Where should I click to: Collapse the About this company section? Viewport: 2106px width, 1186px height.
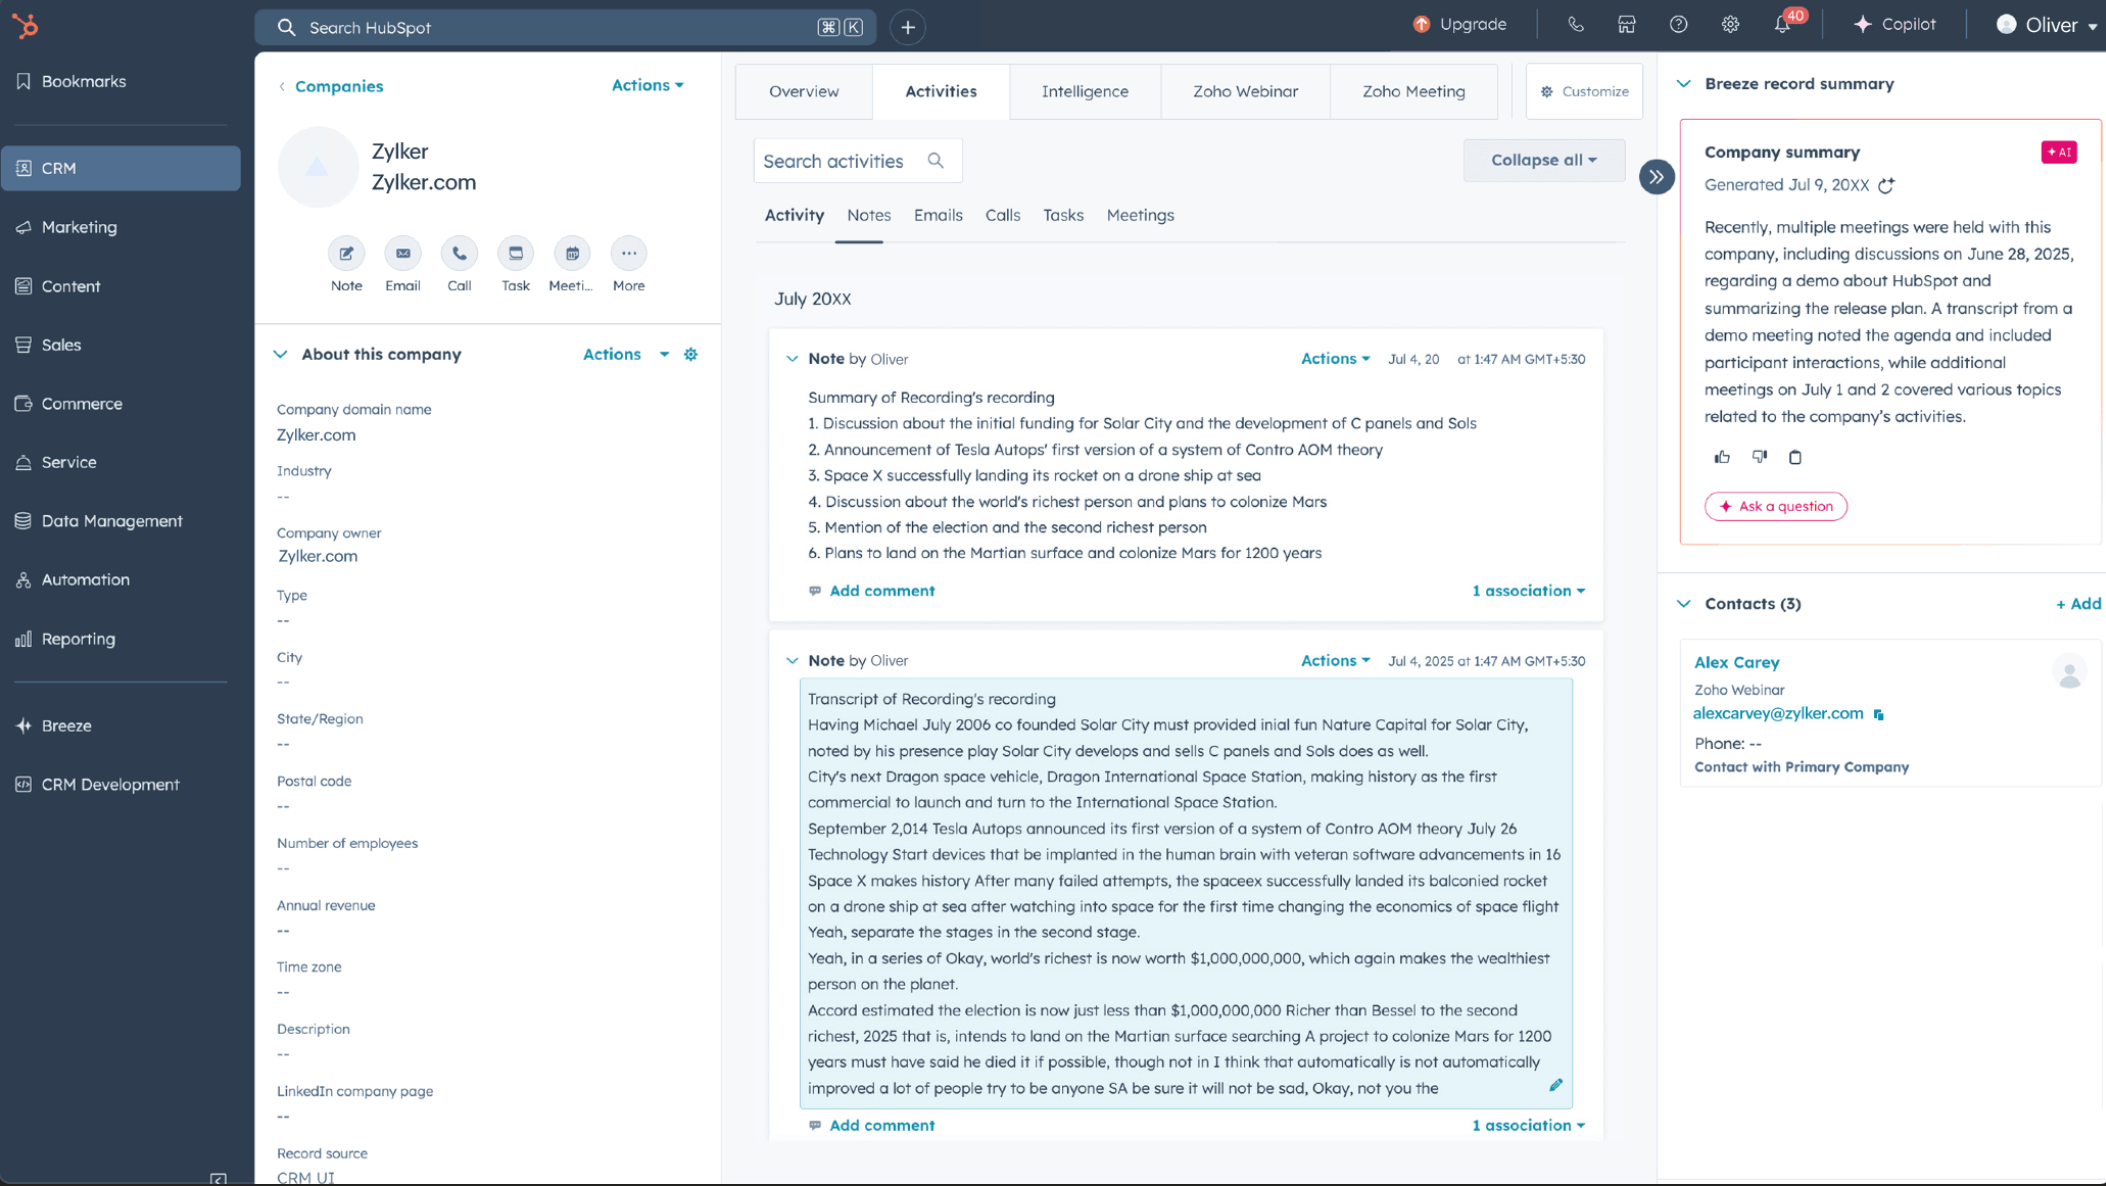281,354
